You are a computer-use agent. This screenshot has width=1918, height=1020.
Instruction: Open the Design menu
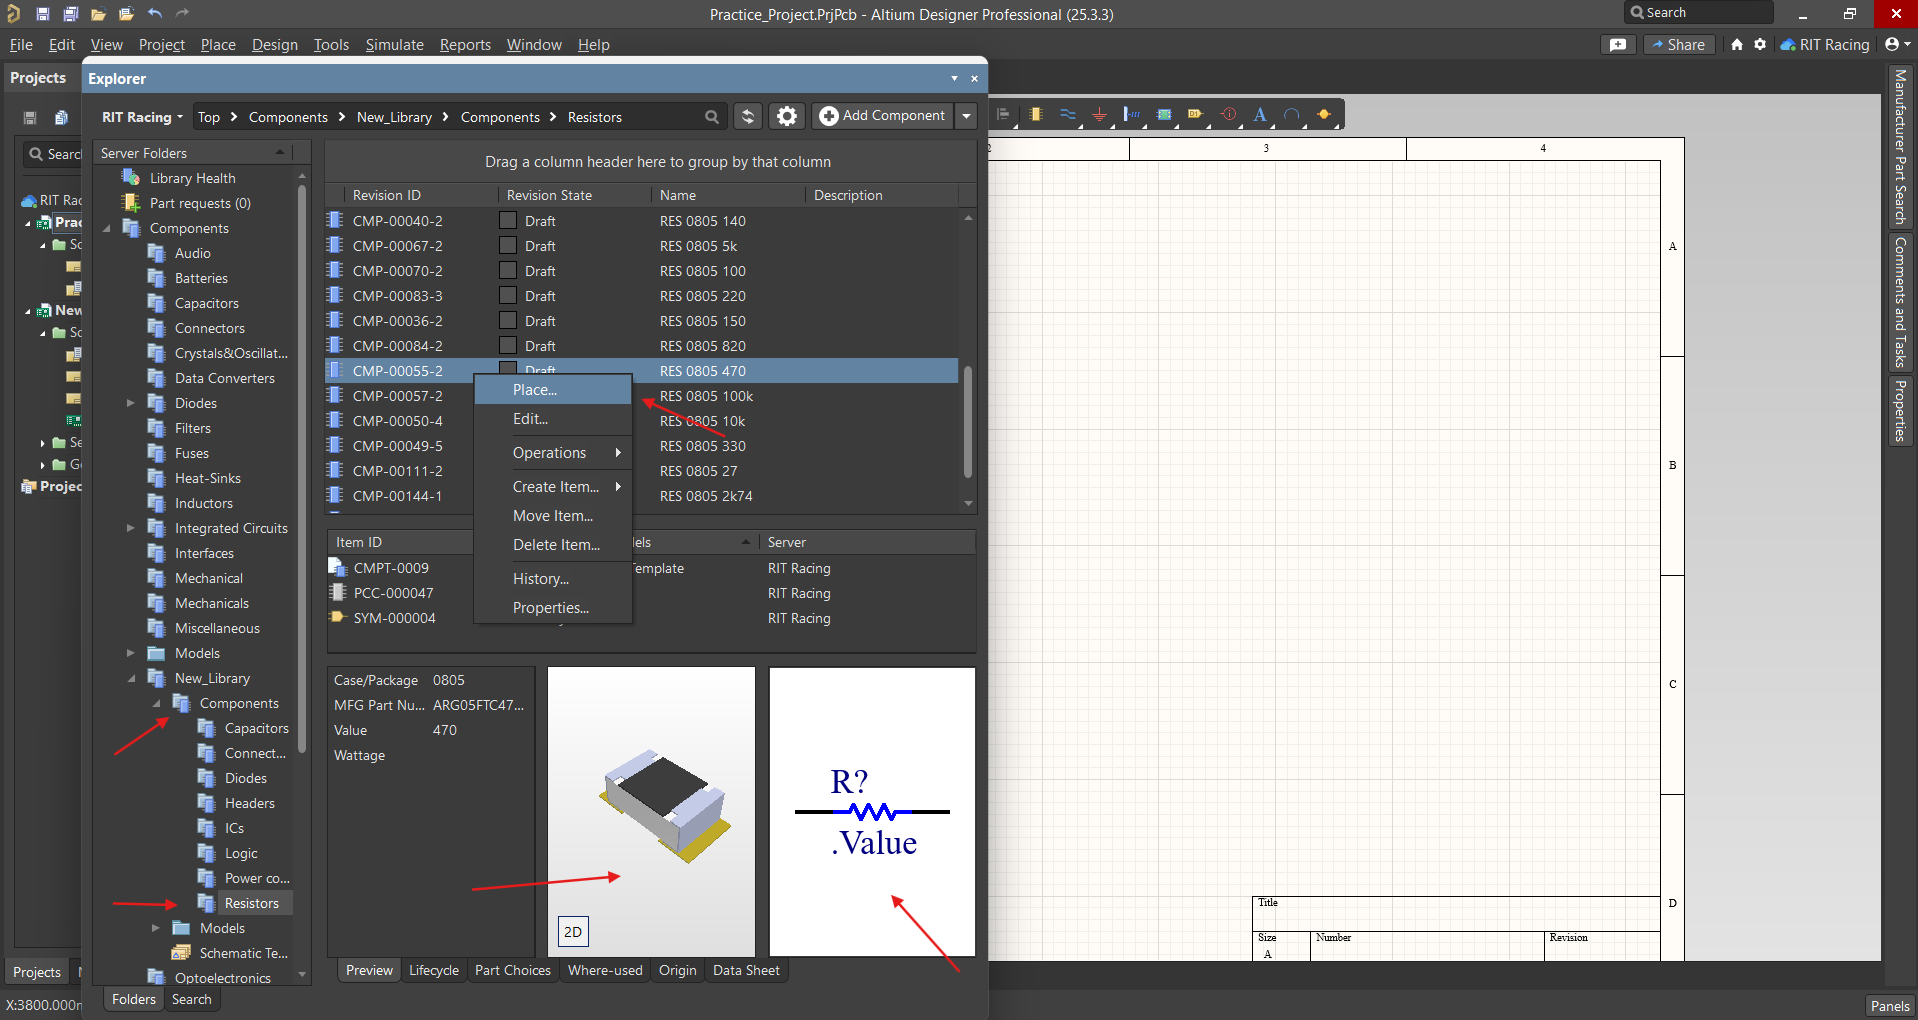[275, 45]
